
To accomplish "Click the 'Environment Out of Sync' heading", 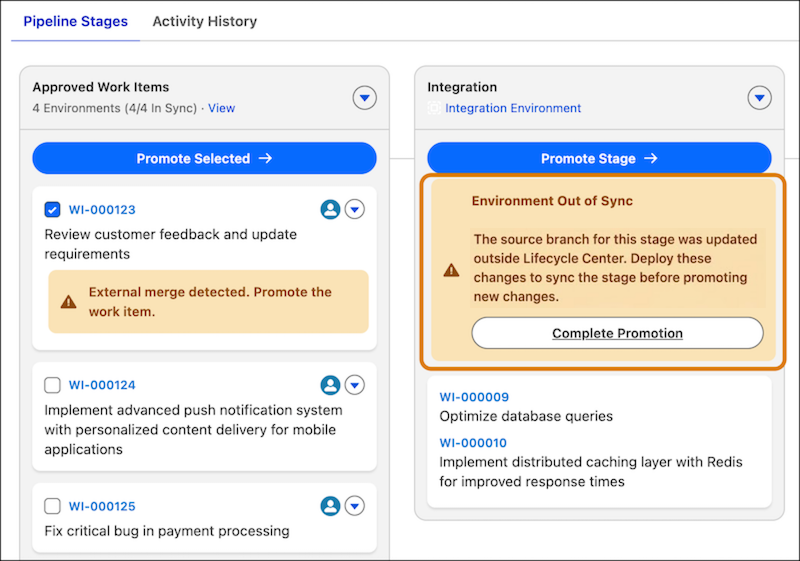I will [552, 201].
